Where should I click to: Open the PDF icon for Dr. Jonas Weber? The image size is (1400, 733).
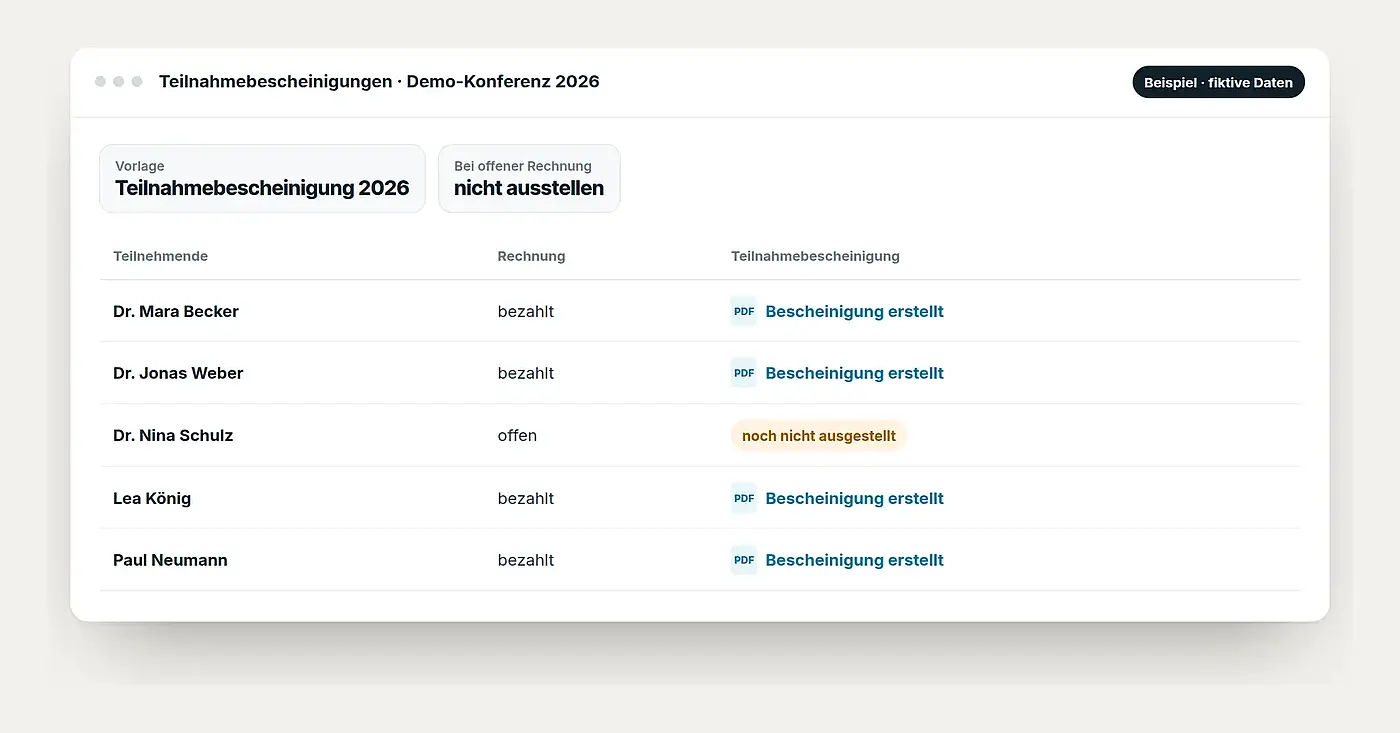tap(744, 373)
